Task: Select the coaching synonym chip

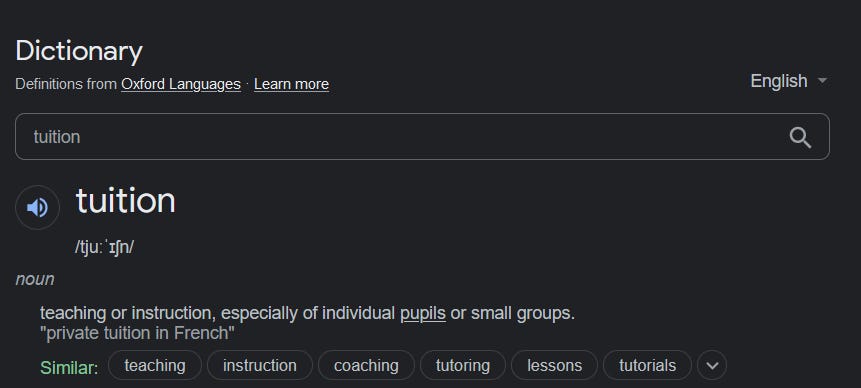Action: click(366, 365)
